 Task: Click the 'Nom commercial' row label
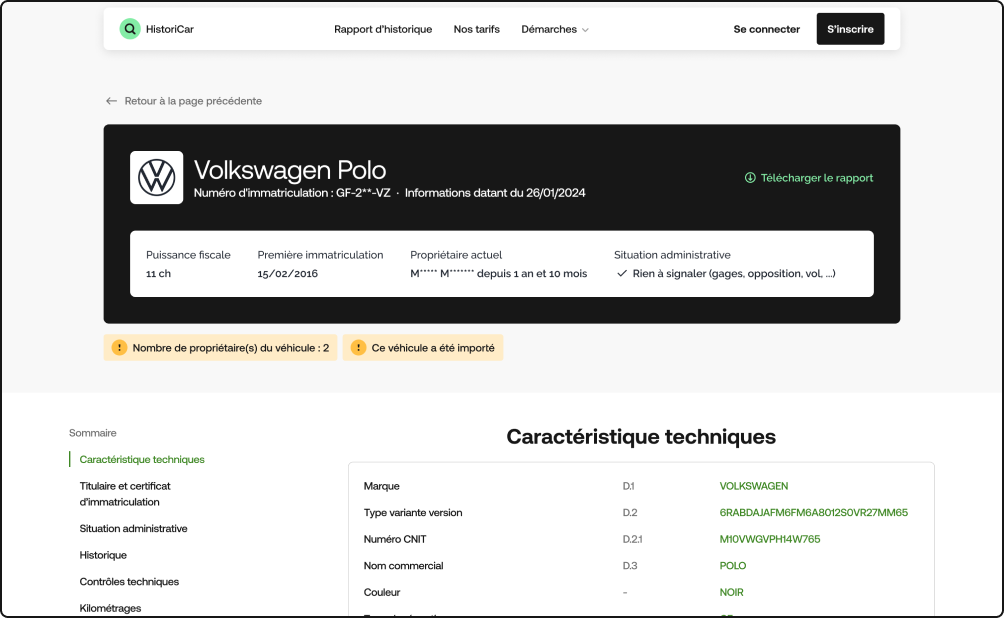point(403,565)
